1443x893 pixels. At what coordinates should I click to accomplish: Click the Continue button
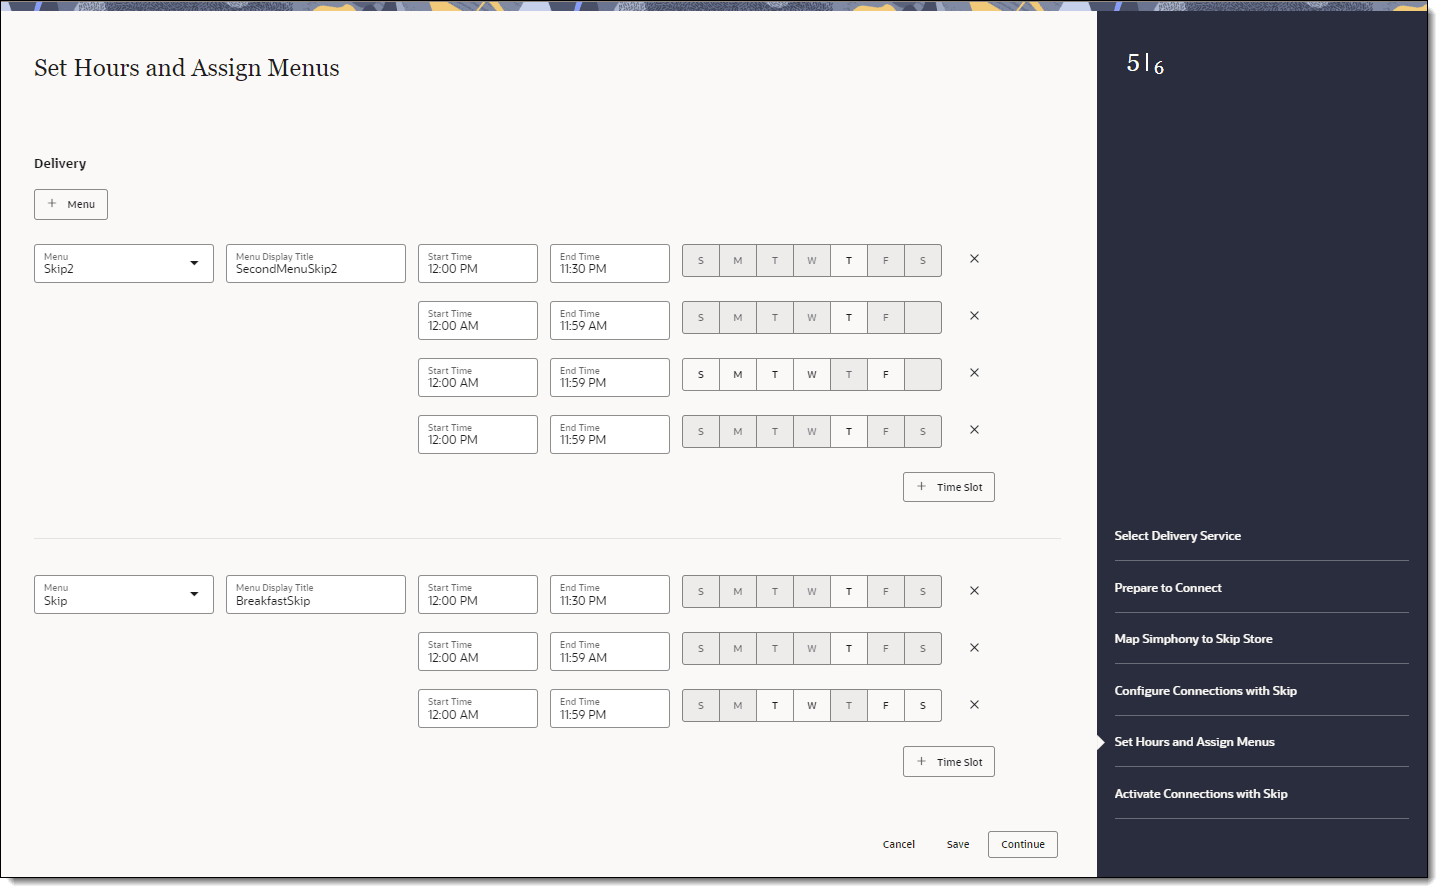coord(1023,844)
